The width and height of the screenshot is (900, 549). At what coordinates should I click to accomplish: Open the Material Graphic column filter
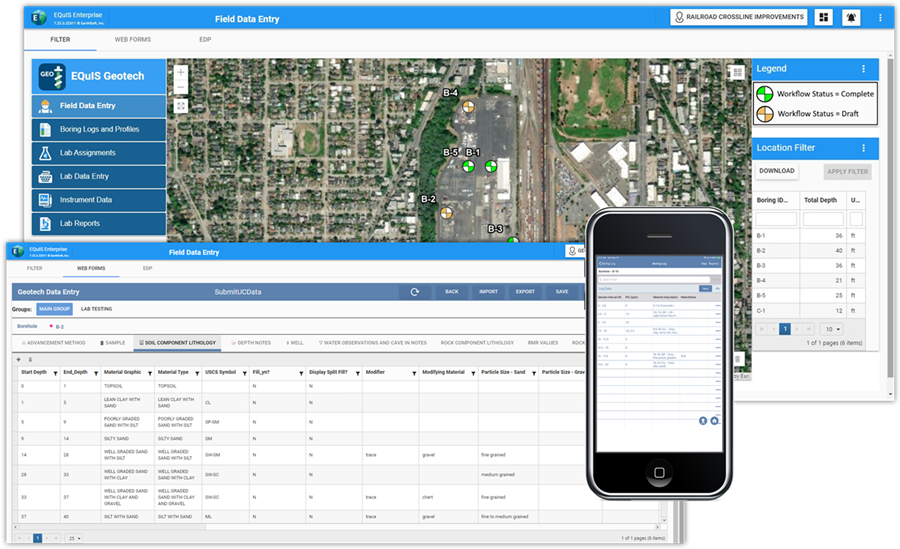[x=150, y=373]
